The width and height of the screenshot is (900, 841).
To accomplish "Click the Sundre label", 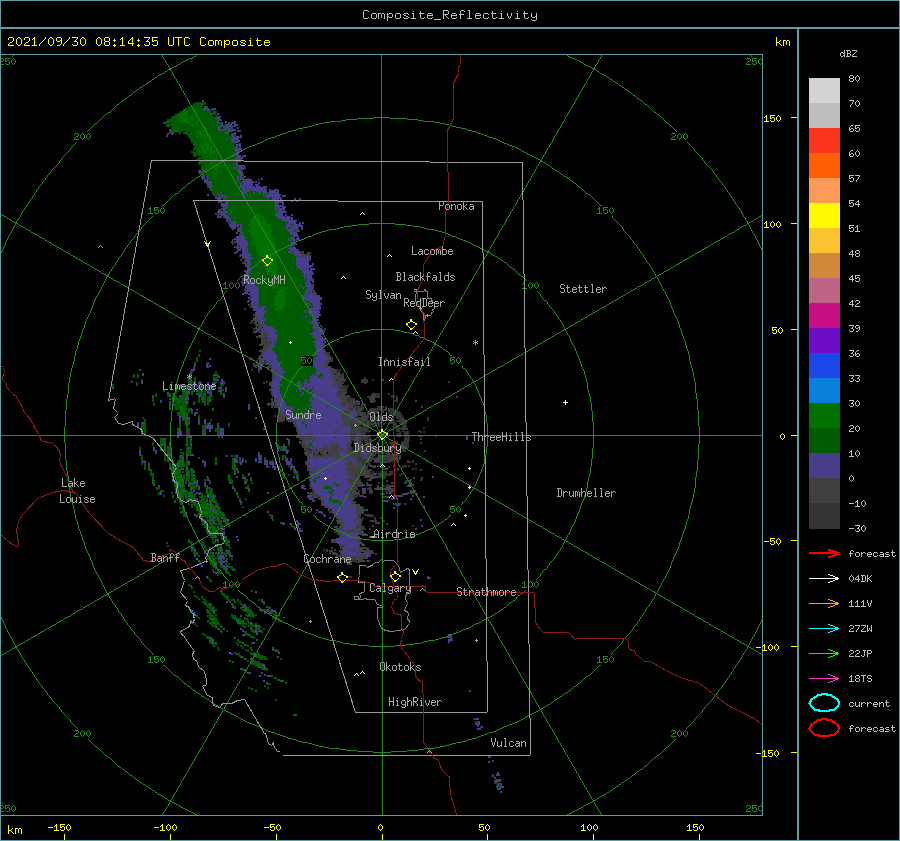I will tap(303, 414).
